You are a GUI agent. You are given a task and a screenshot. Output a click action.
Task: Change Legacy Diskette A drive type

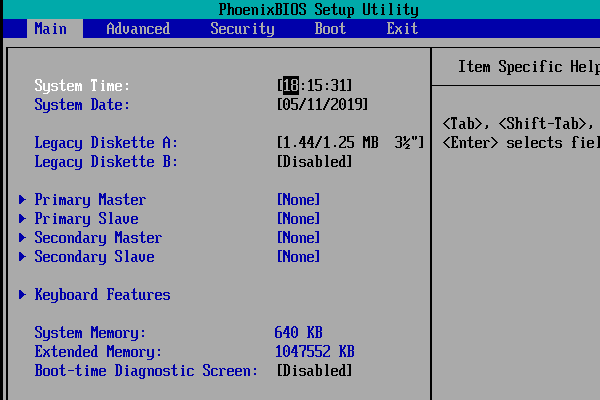(x=351, y=142)
